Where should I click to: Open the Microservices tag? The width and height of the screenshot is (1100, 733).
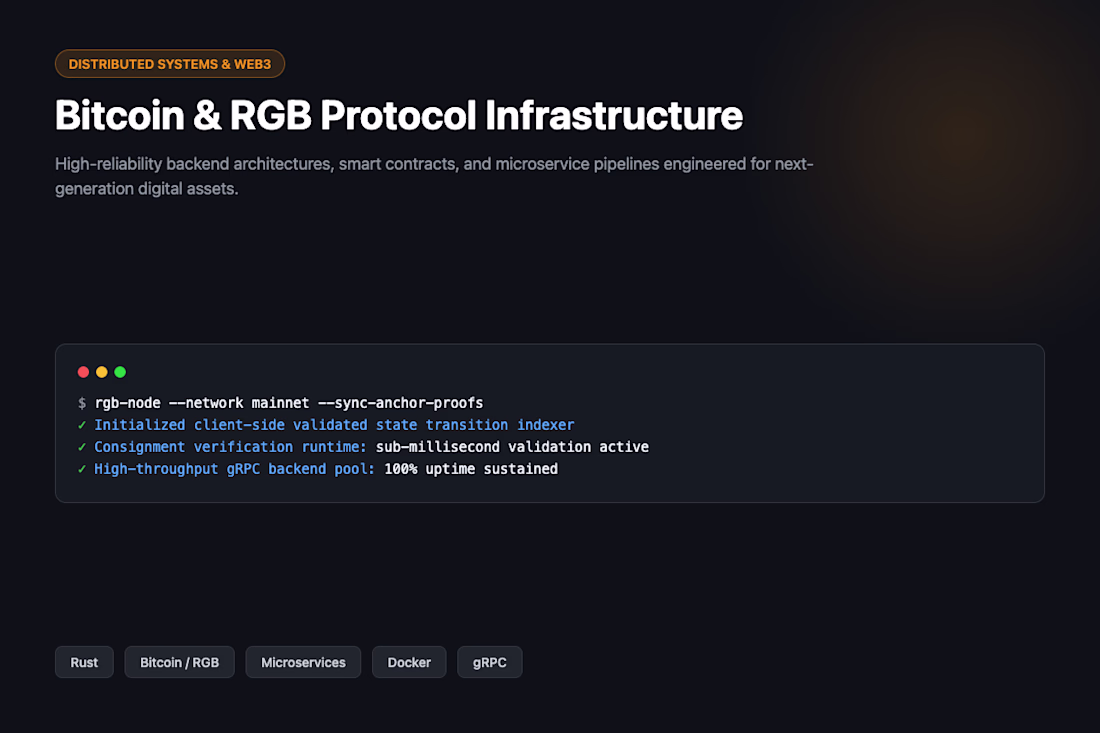pyautogui.click(x=303, y=662)
